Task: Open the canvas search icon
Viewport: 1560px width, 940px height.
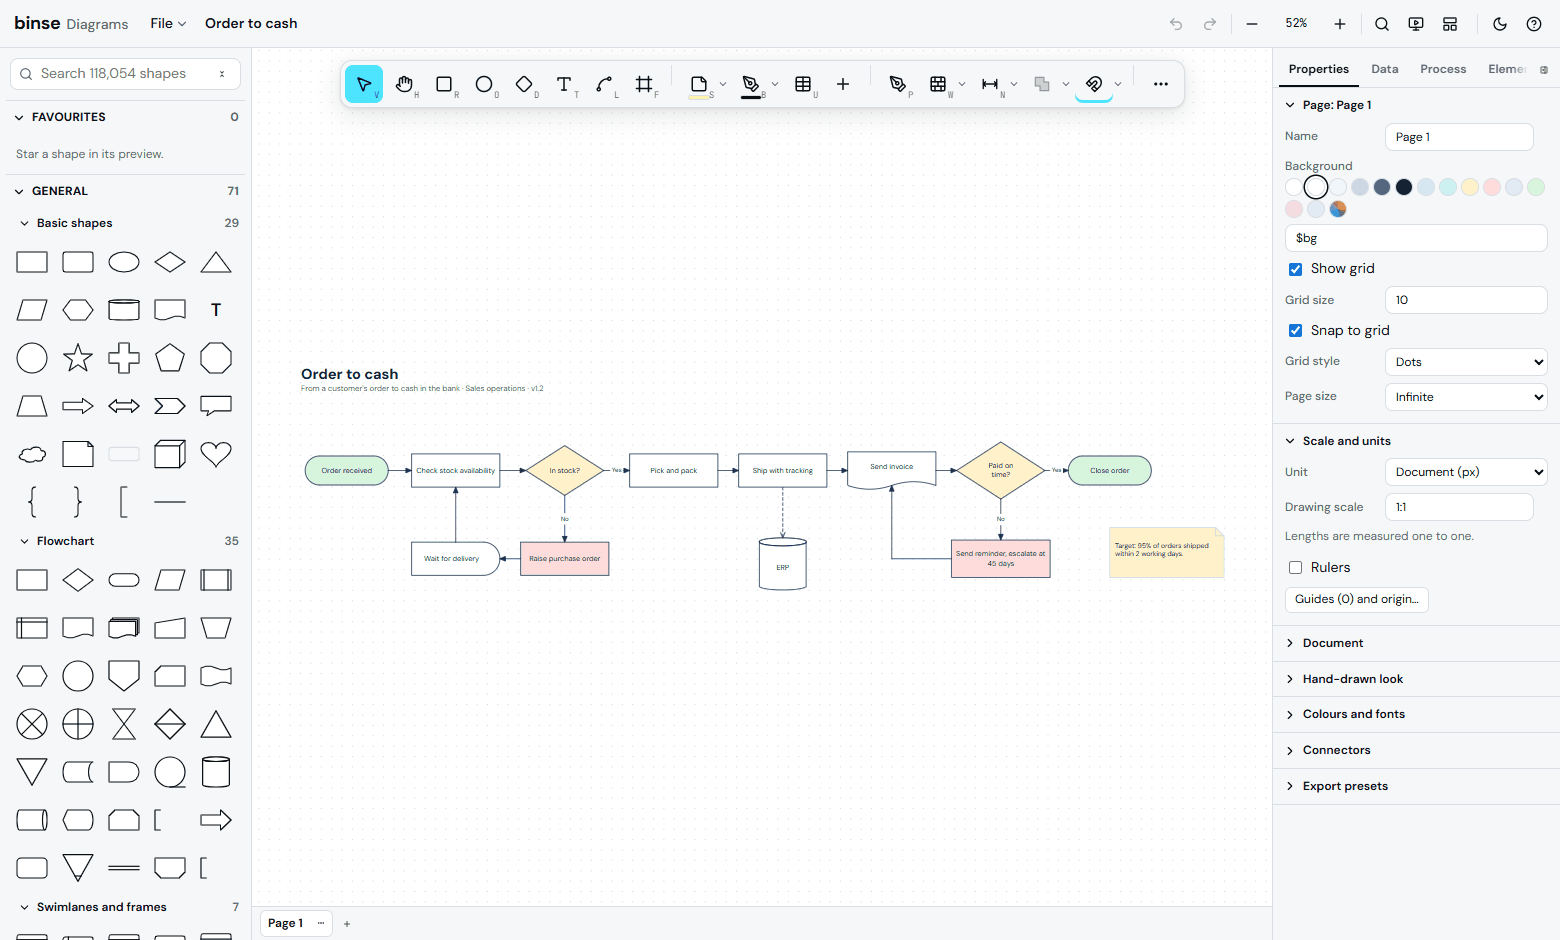Action: click(x=1382, y=24)
